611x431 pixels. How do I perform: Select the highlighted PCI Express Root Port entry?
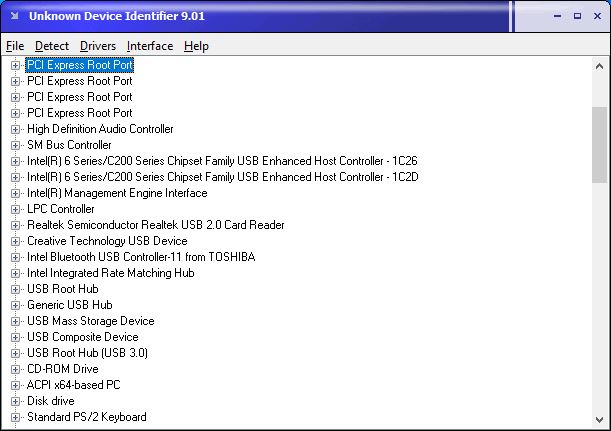coord(79,65)
